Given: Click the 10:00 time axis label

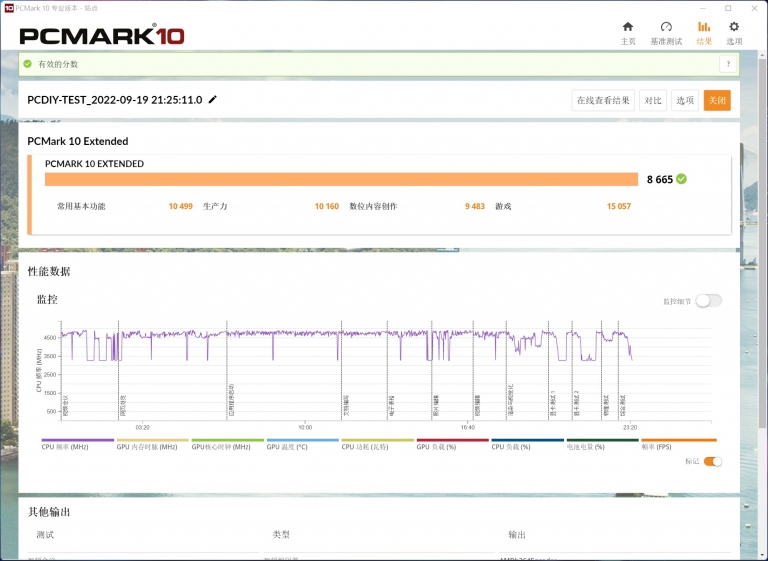Looking at the screenshot, I should 305,427.
